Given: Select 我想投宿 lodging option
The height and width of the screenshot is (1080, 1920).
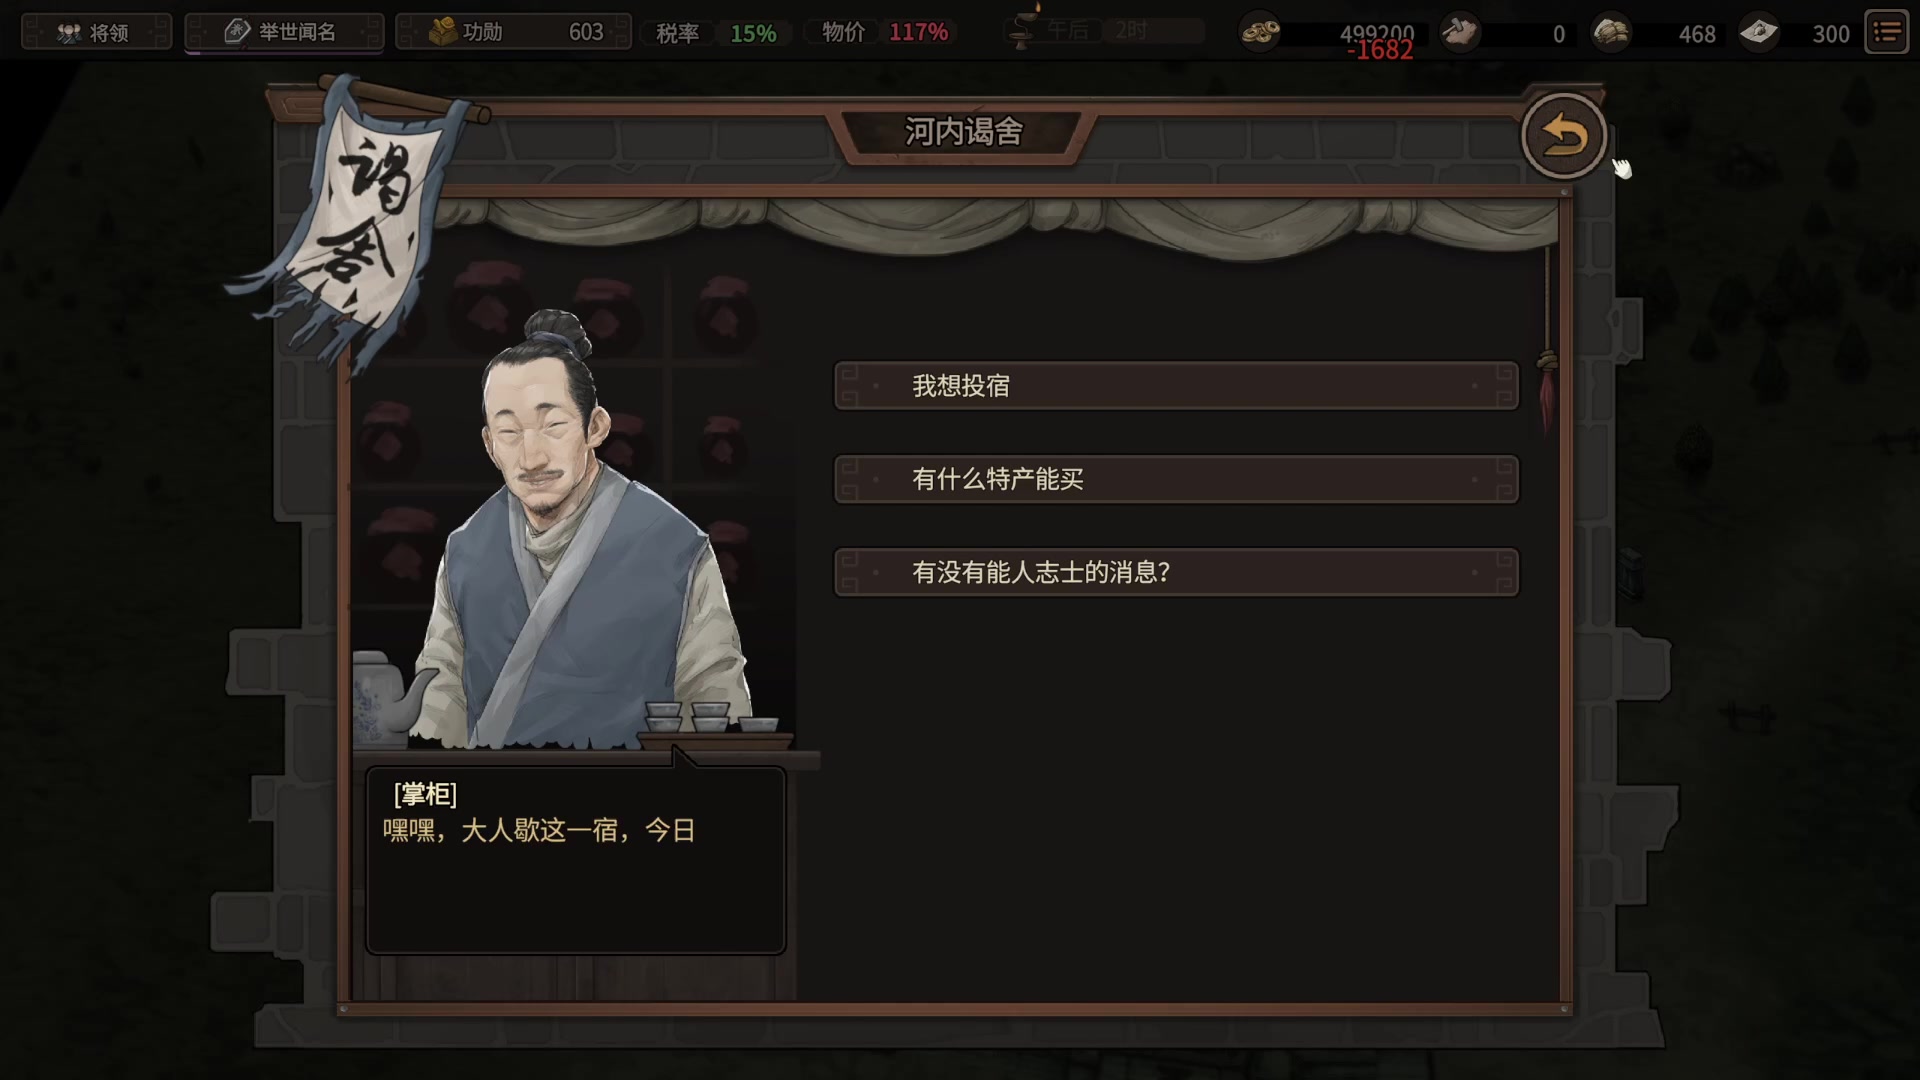Looking at the screenshot, I should [x=1176, y=386].
